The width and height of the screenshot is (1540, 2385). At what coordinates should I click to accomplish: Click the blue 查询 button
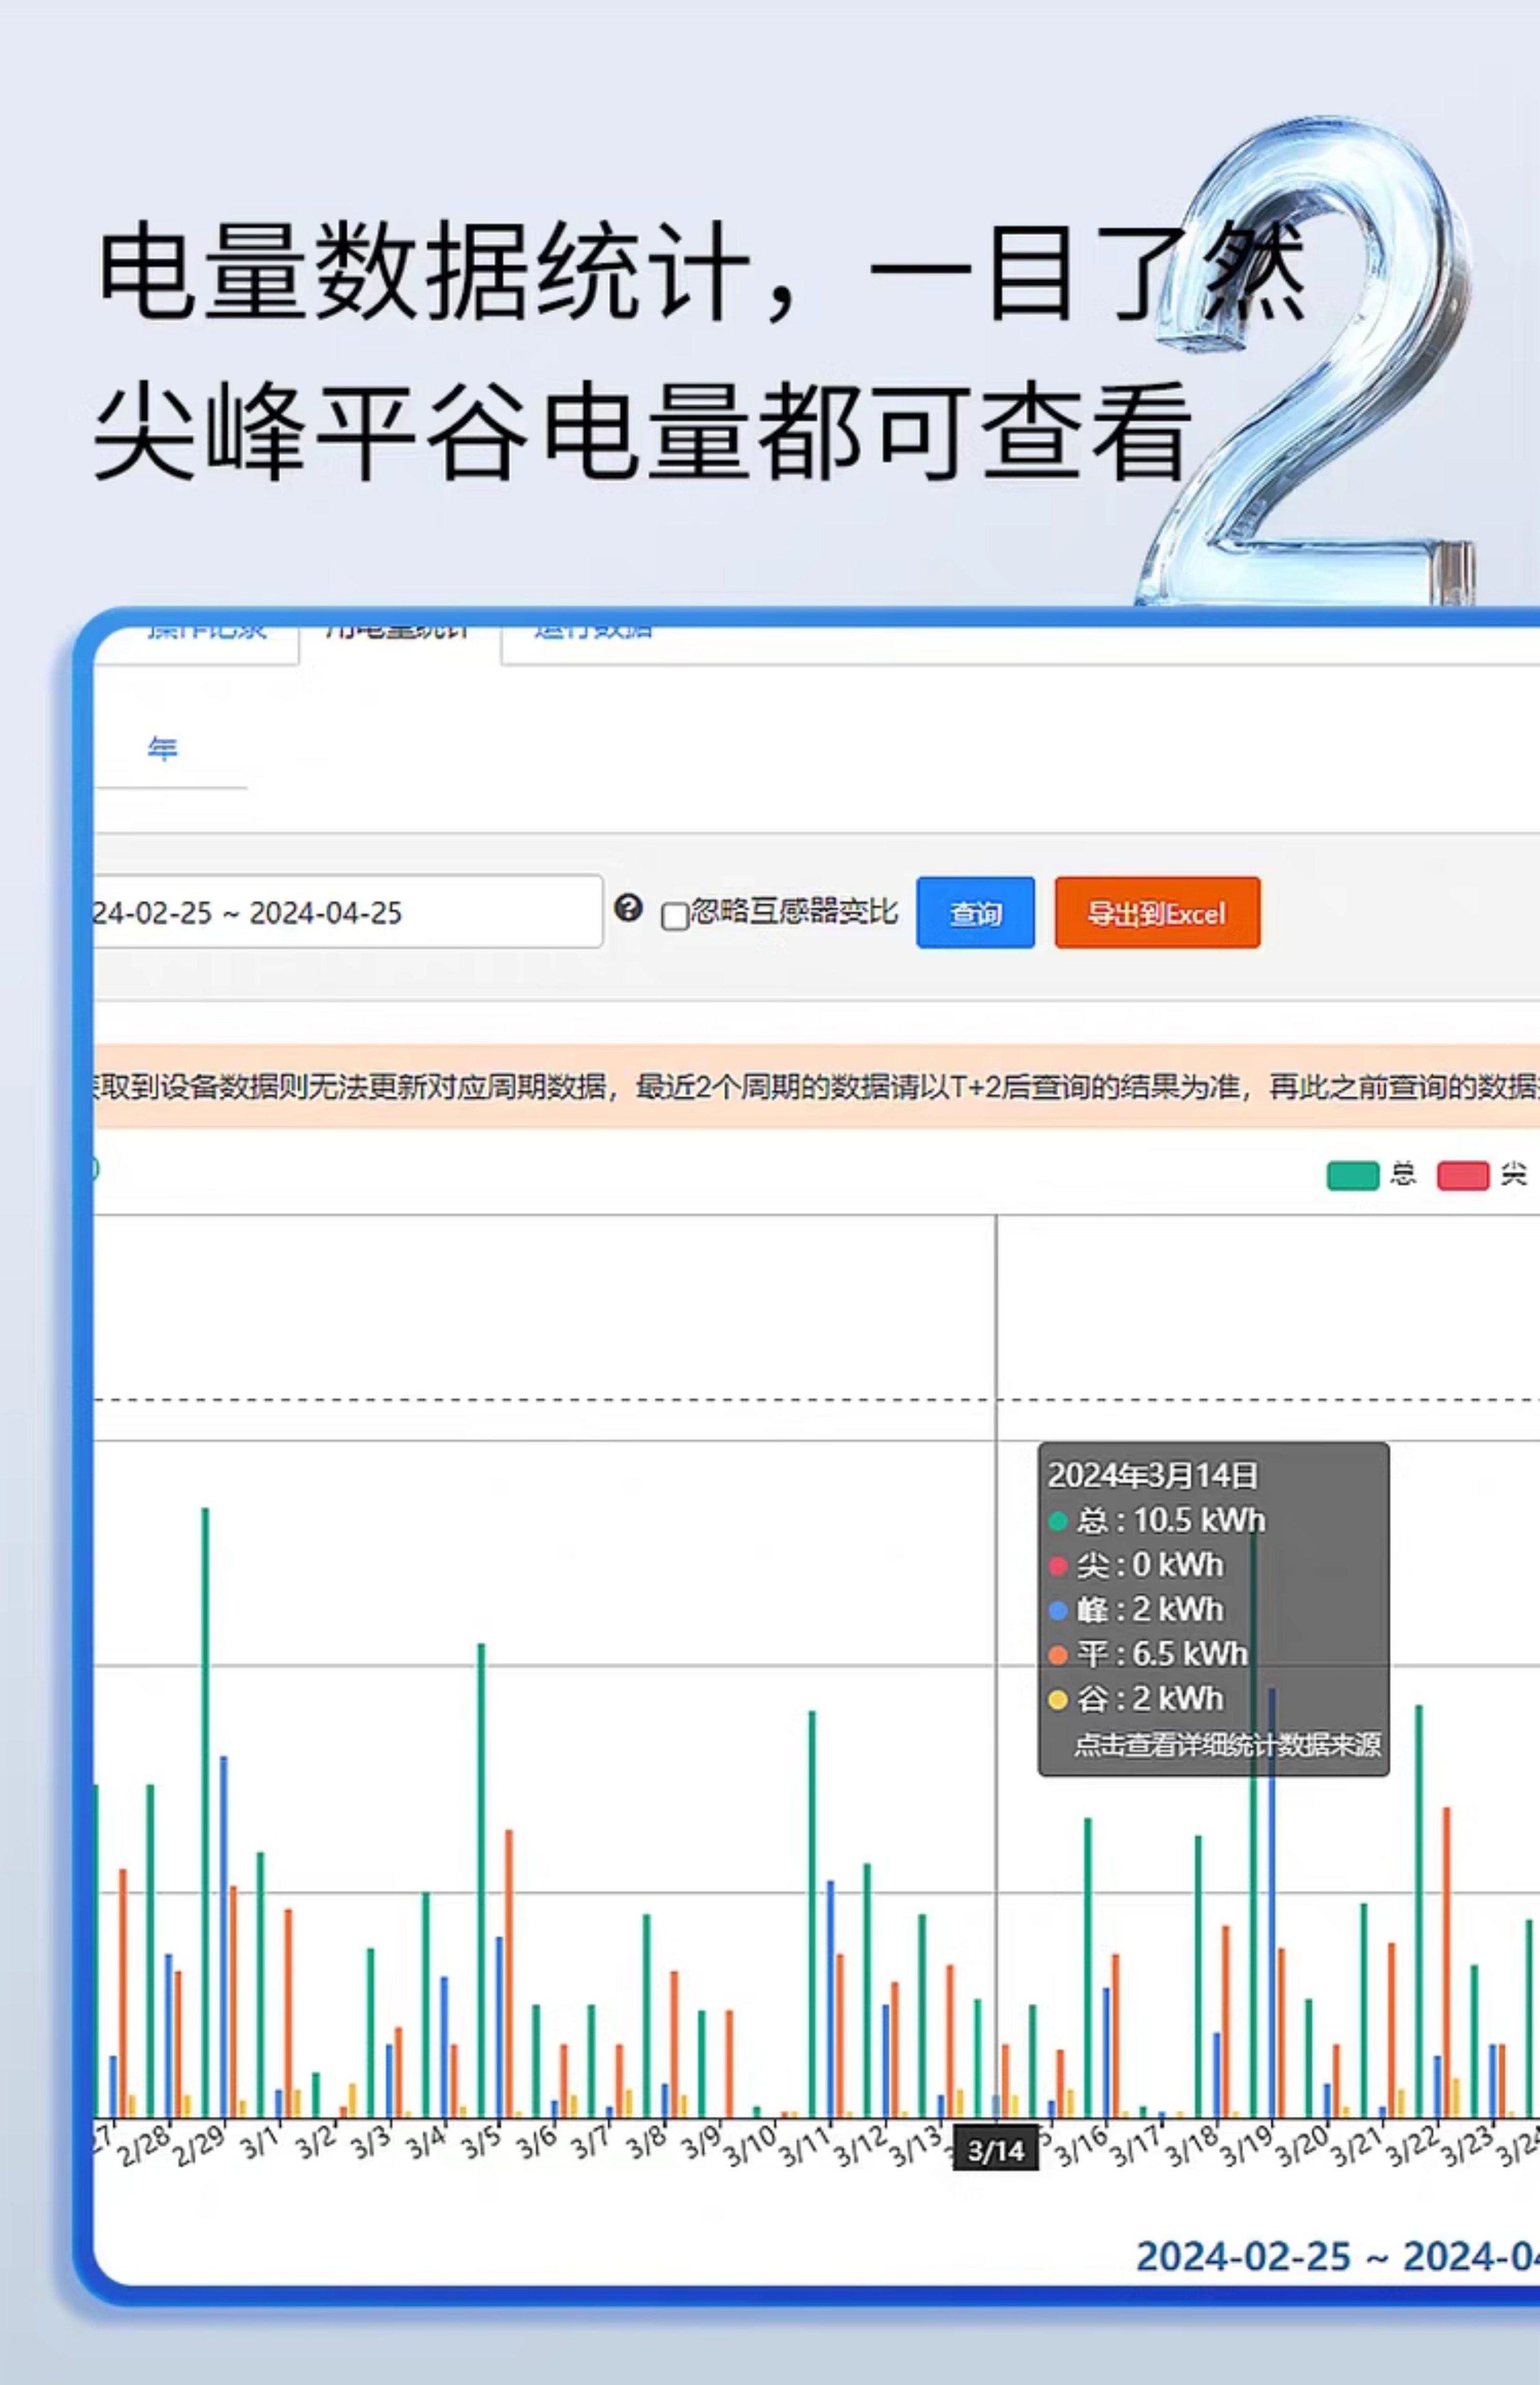point(975,912)
